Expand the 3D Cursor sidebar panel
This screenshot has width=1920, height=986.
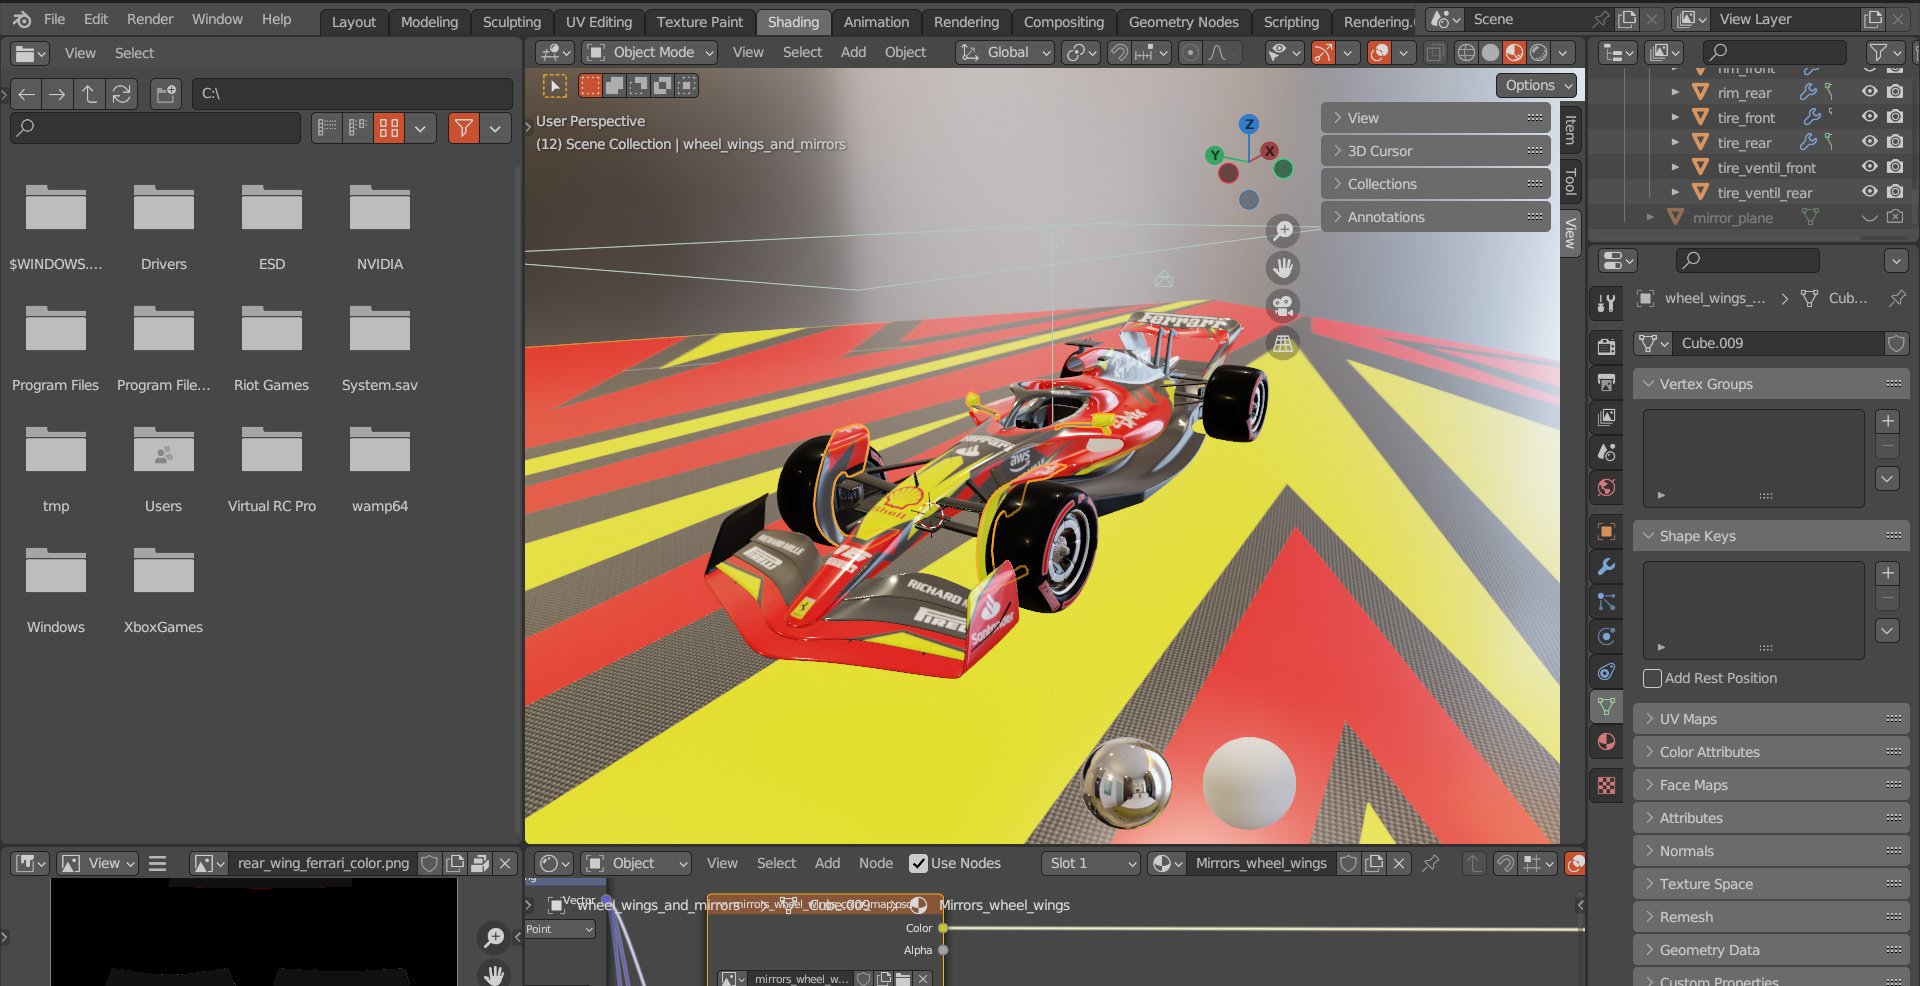[1435, 151]
